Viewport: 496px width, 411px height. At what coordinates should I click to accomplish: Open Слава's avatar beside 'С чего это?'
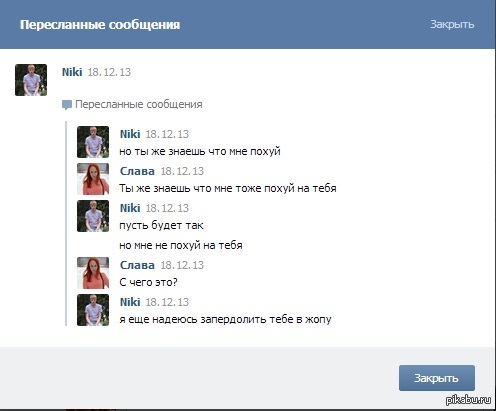(93, 273)
